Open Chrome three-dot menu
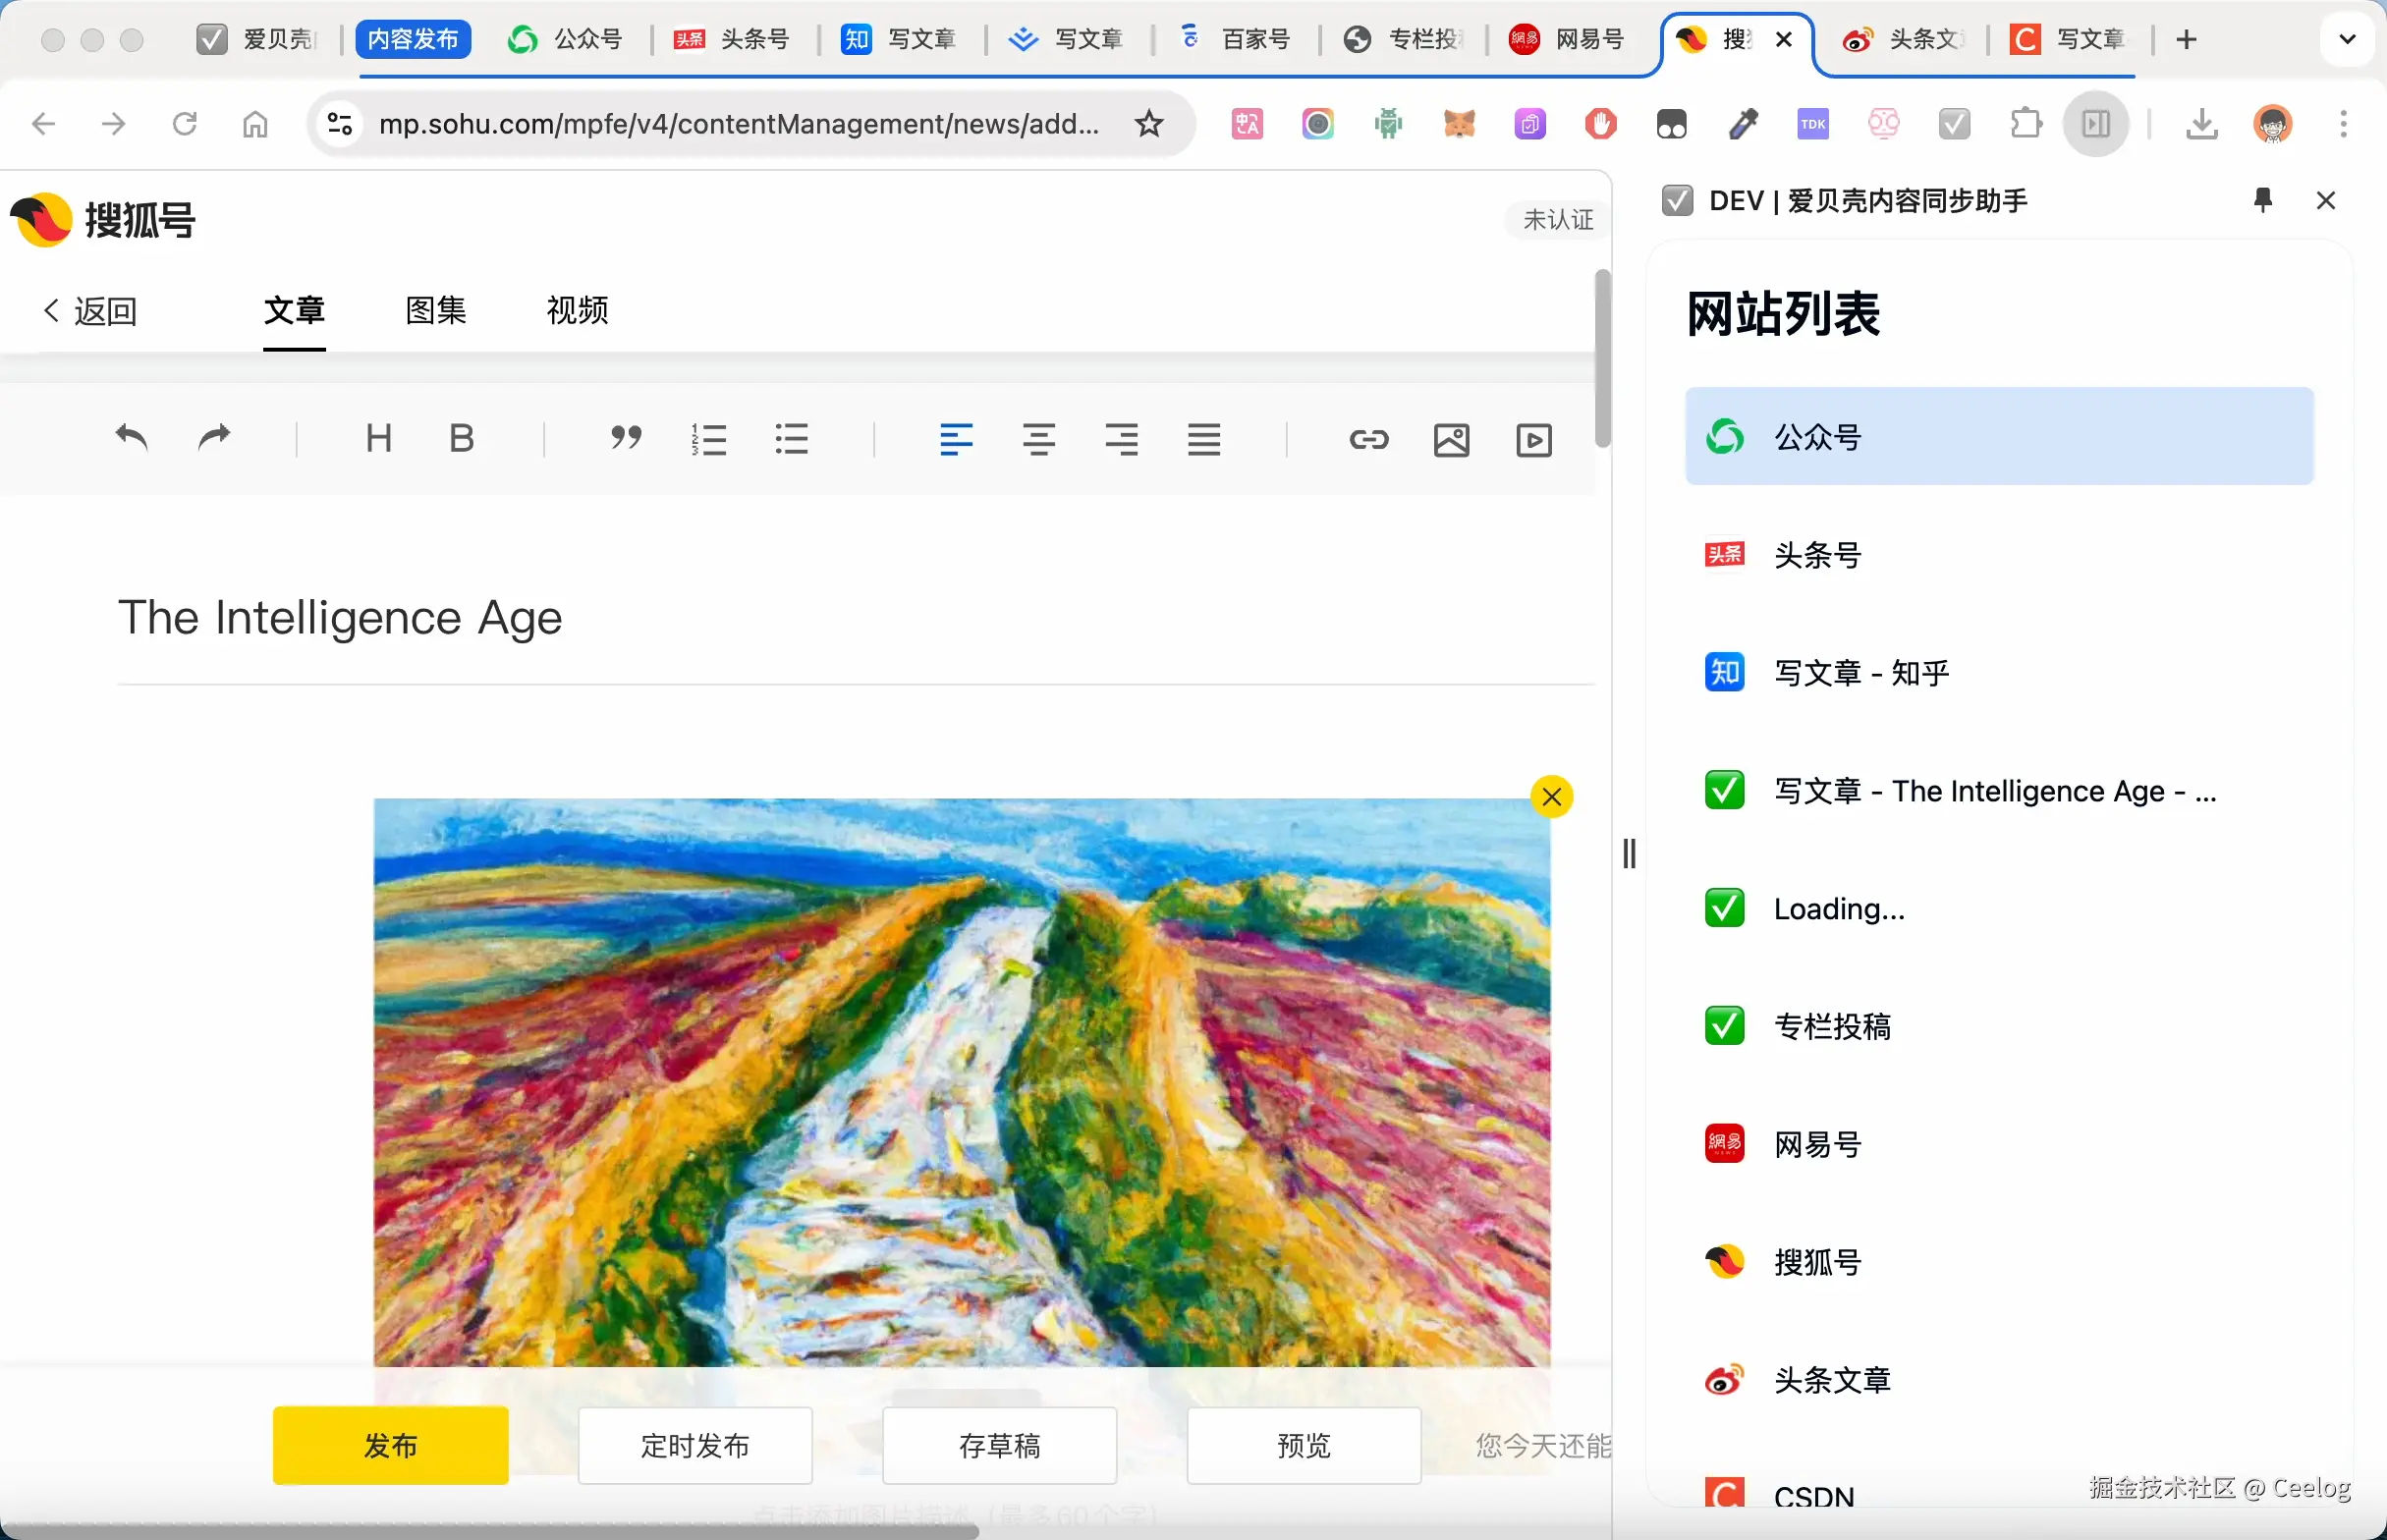The image size is (2387, 1540). [2343, 124]
